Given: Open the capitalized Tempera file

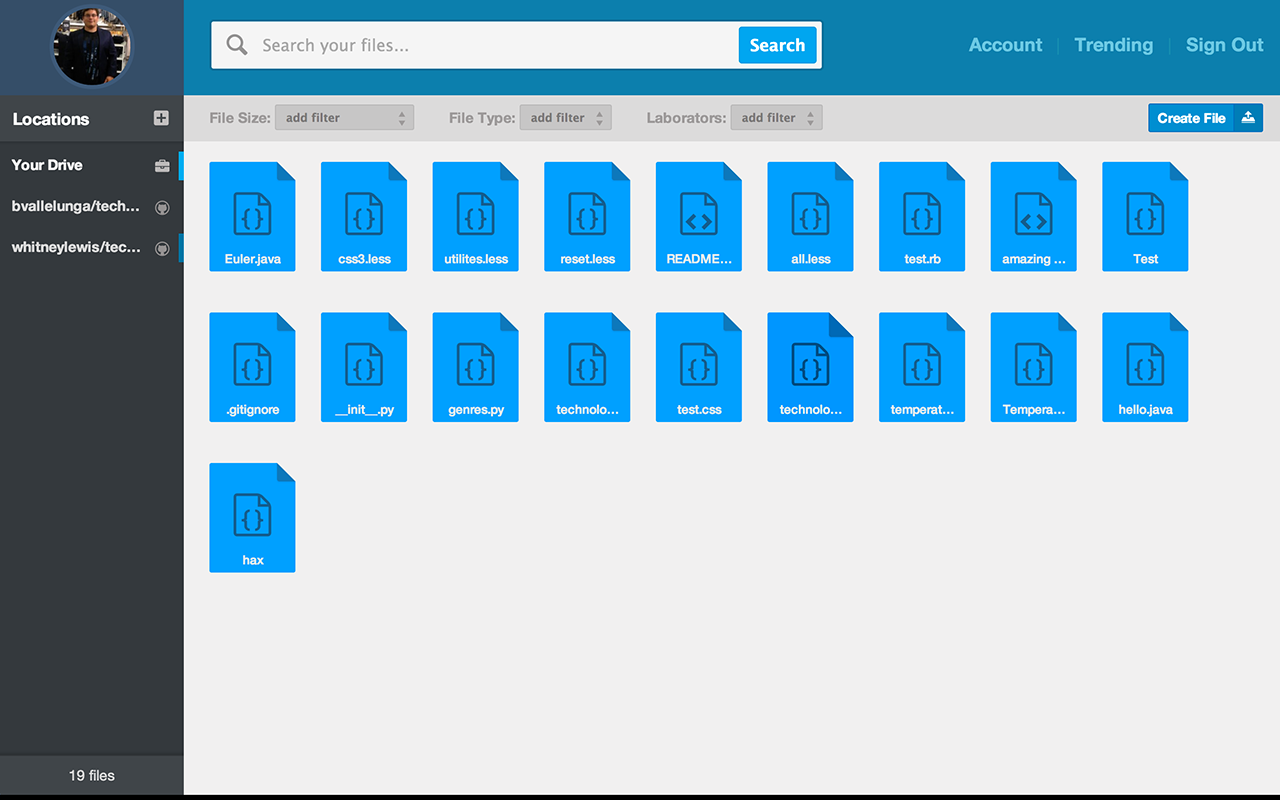Looking at the screenshot, I should coord(1034,367).
